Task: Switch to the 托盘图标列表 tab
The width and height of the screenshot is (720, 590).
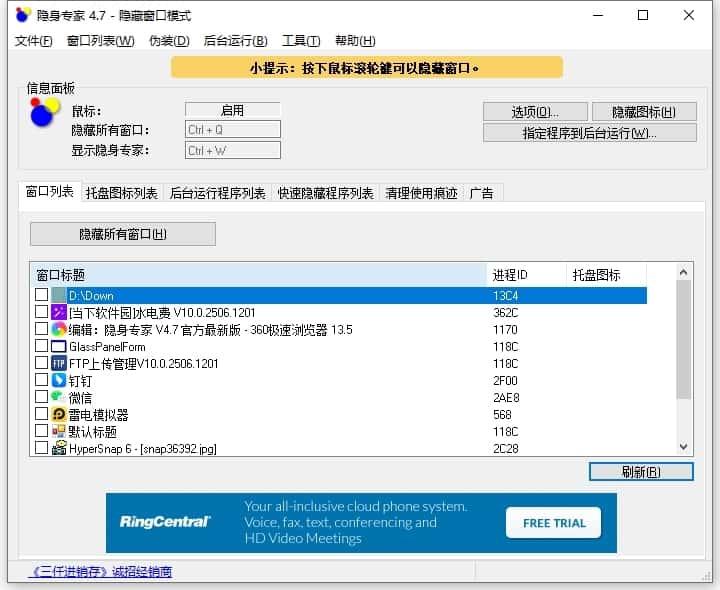Action: pyautogui.click(x=121, y=193)
